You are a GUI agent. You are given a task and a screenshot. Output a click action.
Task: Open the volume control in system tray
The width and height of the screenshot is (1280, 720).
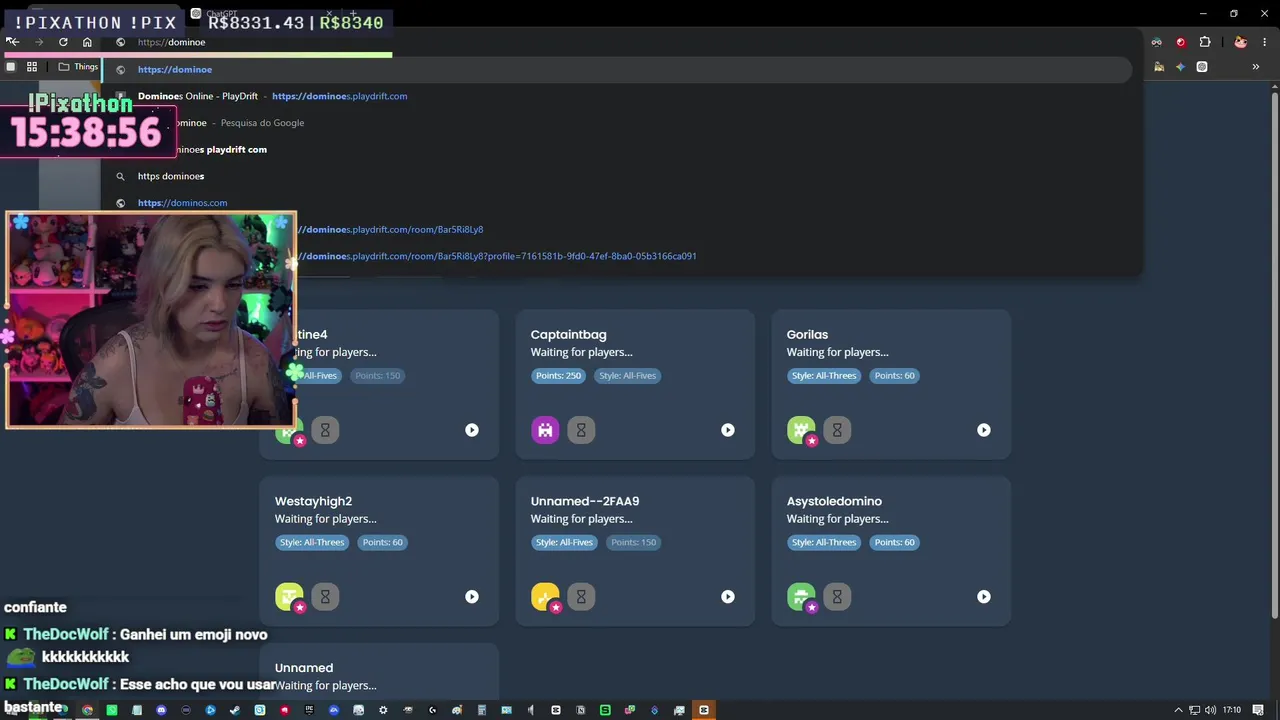click(1211, 710)
